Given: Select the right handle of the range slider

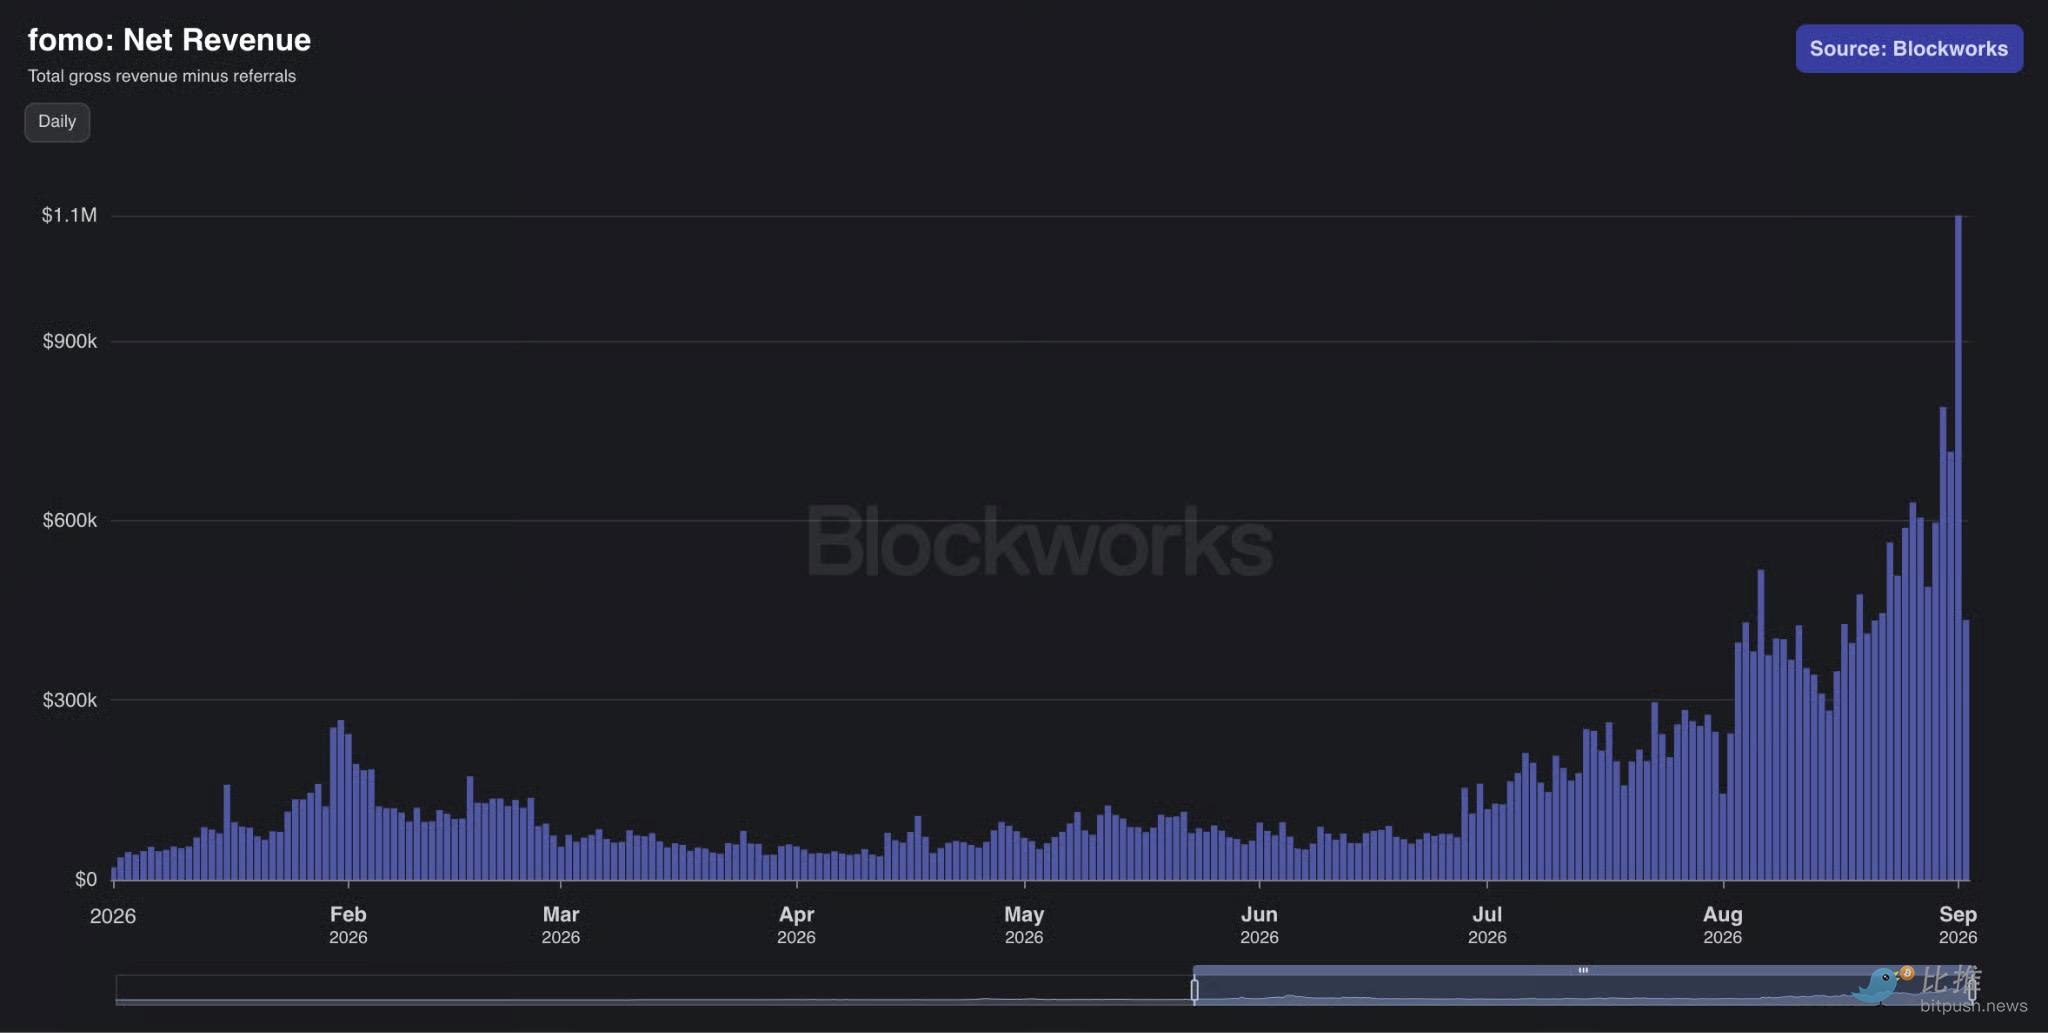Looking at the screenshot, I should tap(1972, 990).
